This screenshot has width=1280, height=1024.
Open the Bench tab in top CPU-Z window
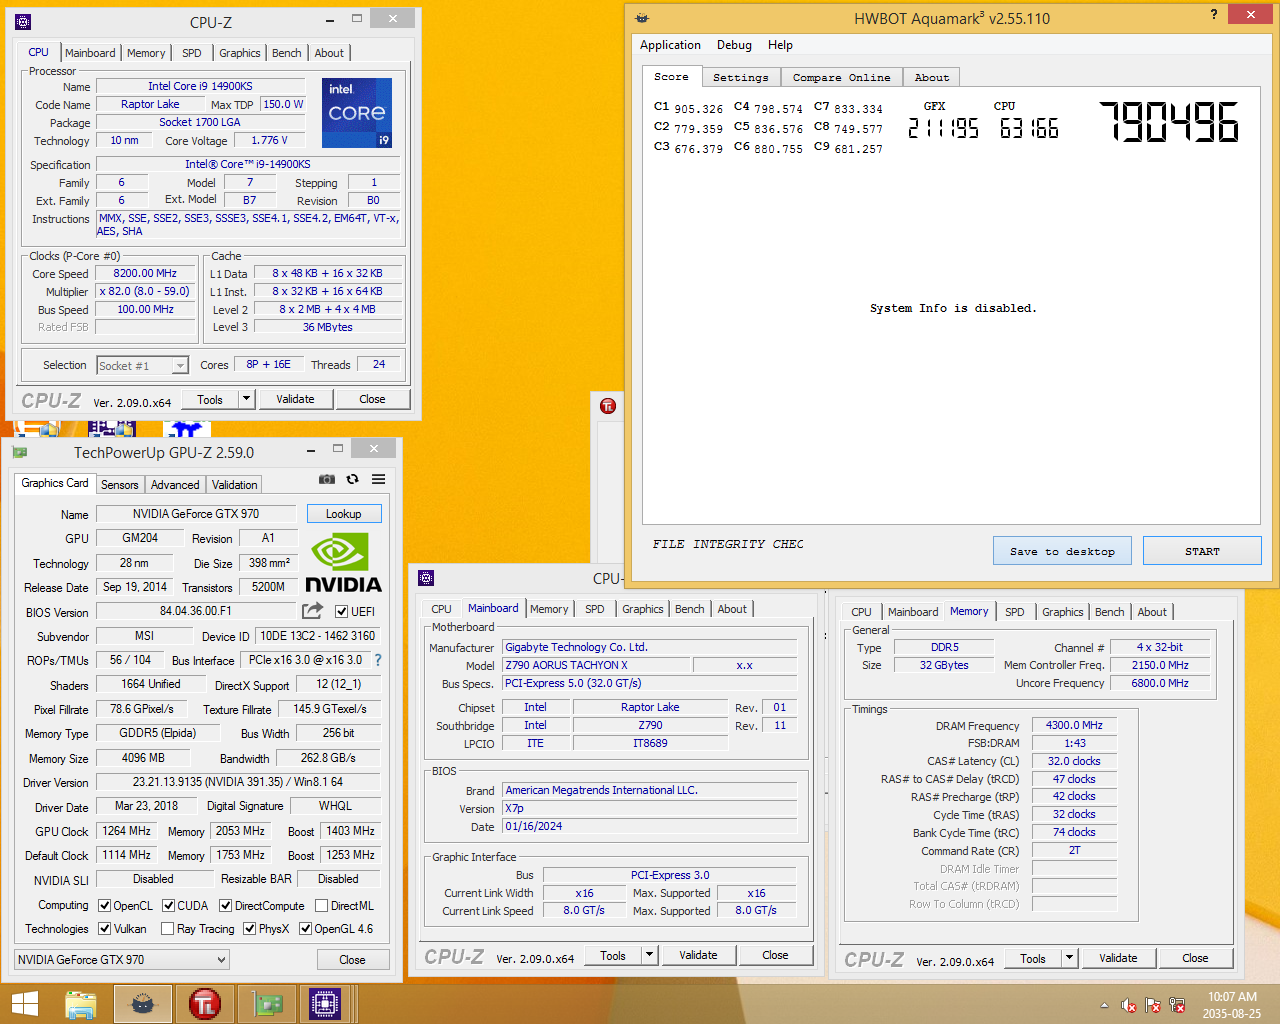[287, 53]
